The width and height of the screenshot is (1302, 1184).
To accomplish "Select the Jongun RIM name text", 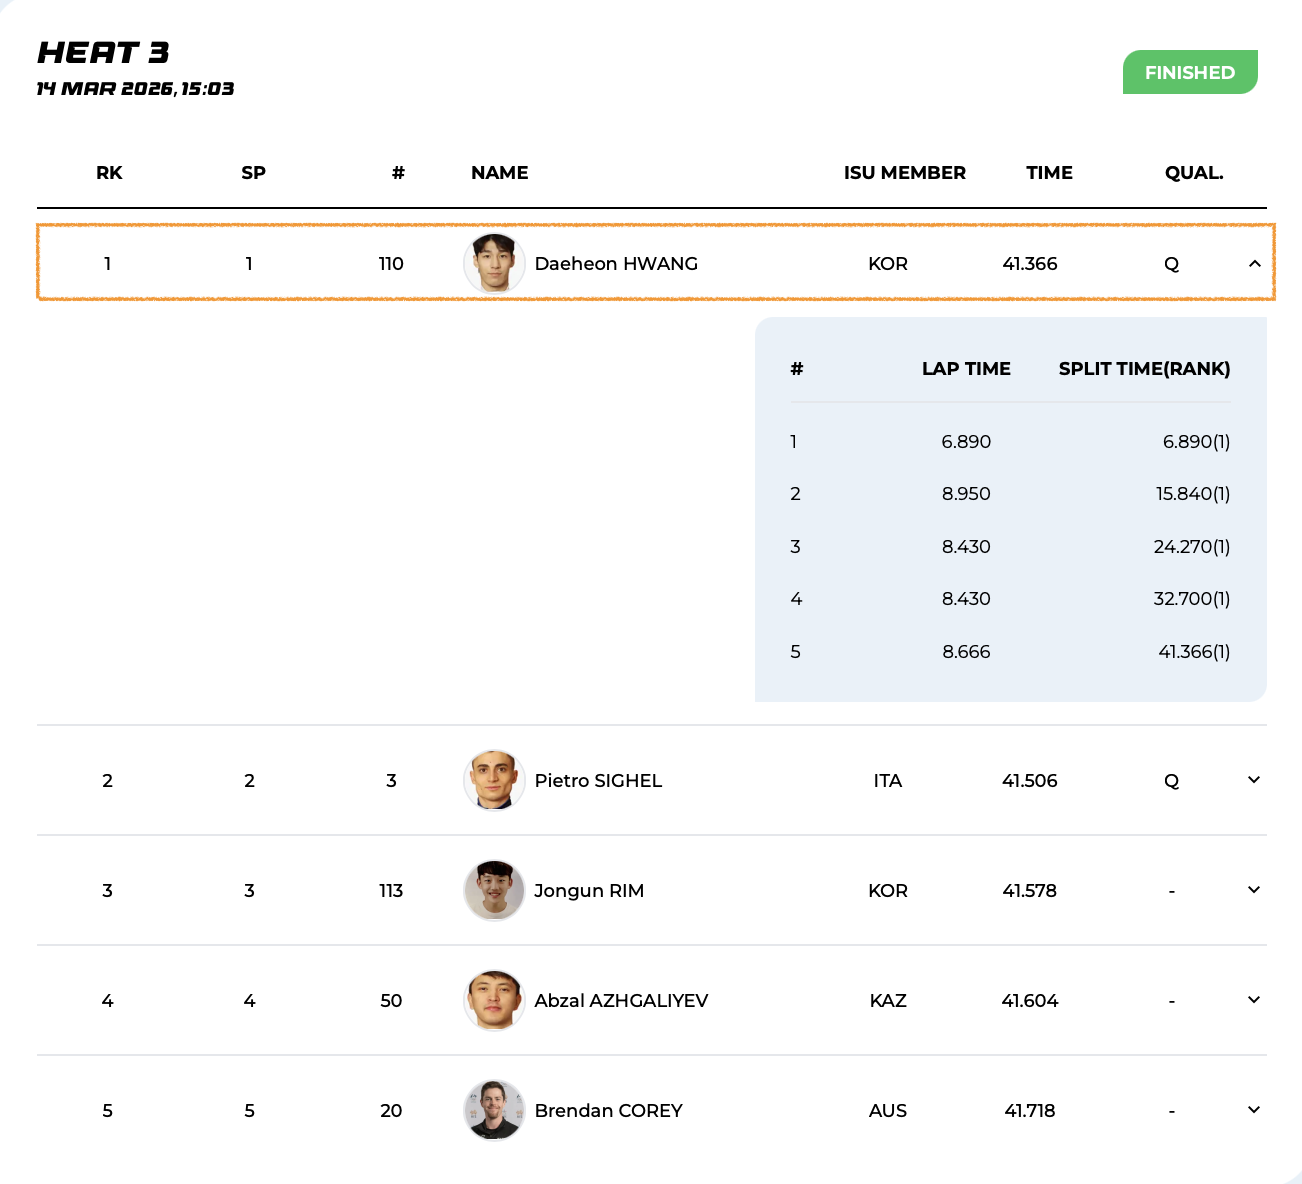I will pyautogui.click(x=589, y=891).
